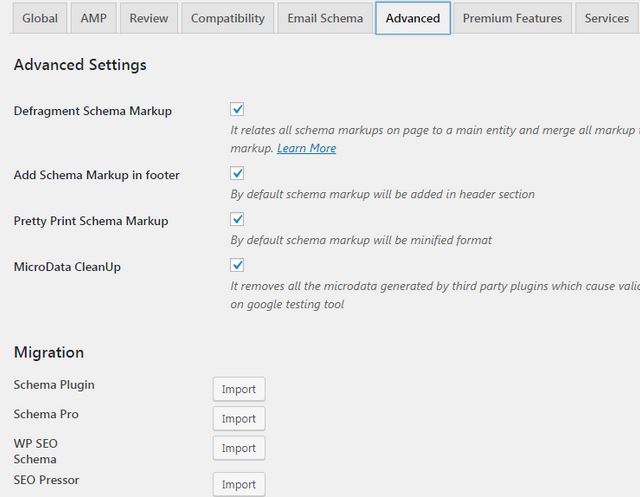Go to the Review tab
Screen dimensions: 640x497
pos(149,18)
